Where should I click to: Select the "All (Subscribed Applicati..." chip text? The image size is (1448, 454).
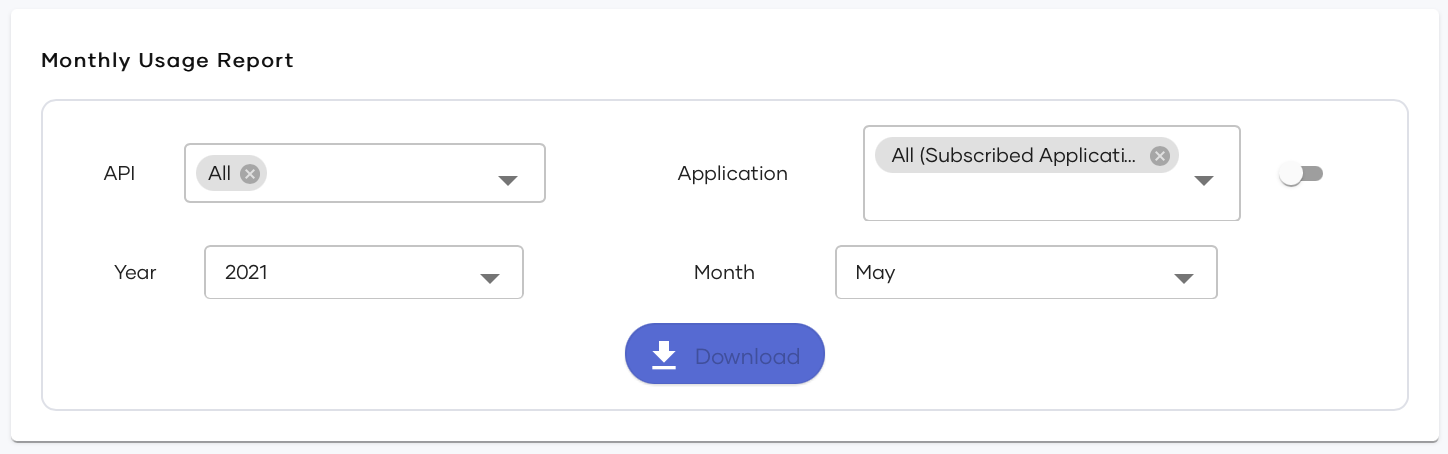pos(1014,156)
